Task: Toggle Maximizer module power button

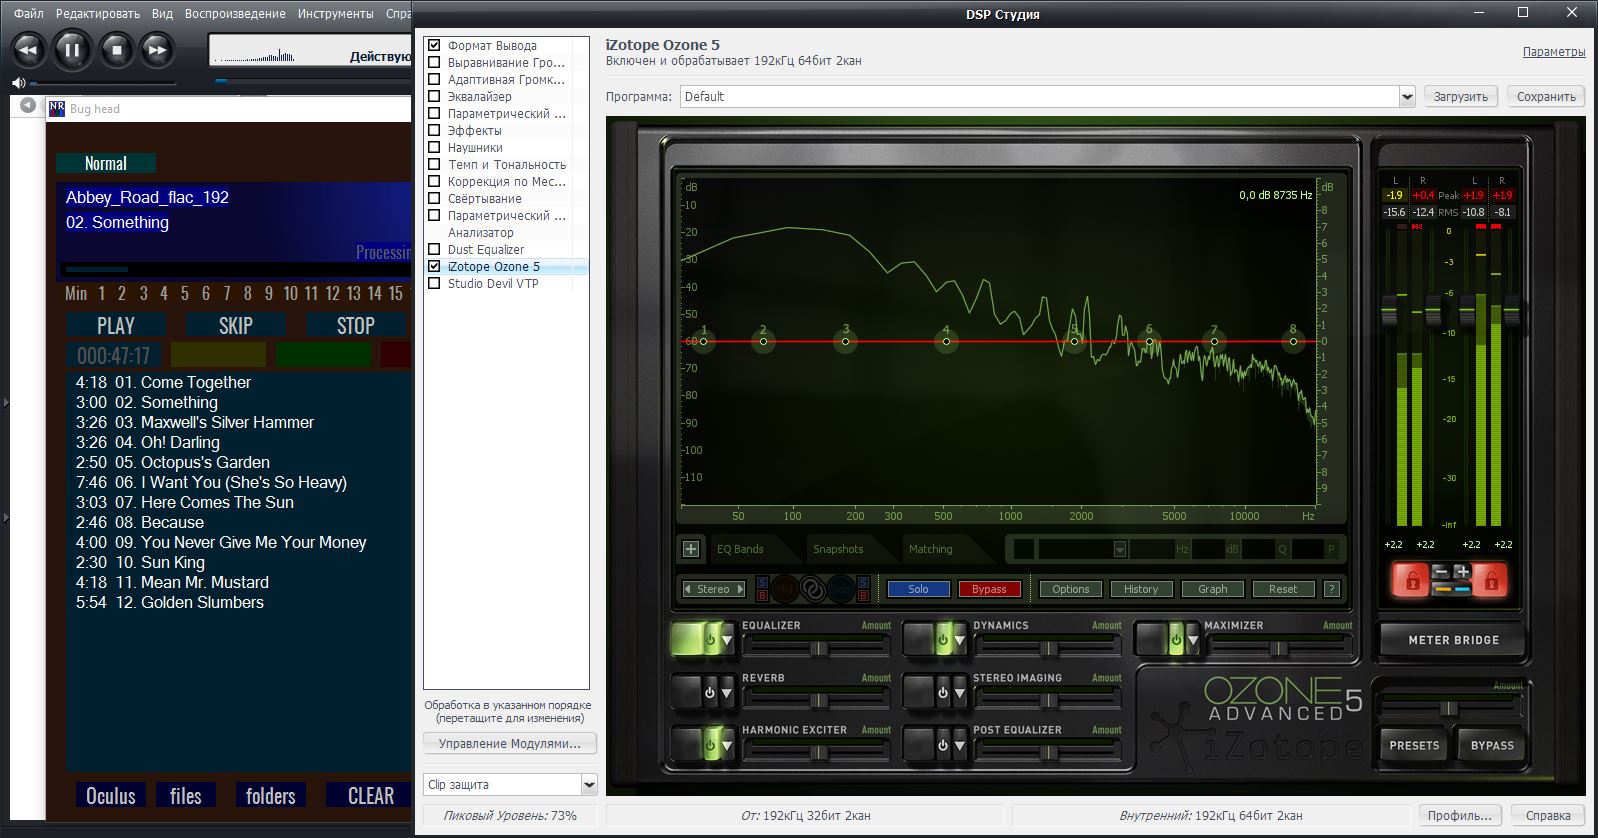Action: 1176,639
